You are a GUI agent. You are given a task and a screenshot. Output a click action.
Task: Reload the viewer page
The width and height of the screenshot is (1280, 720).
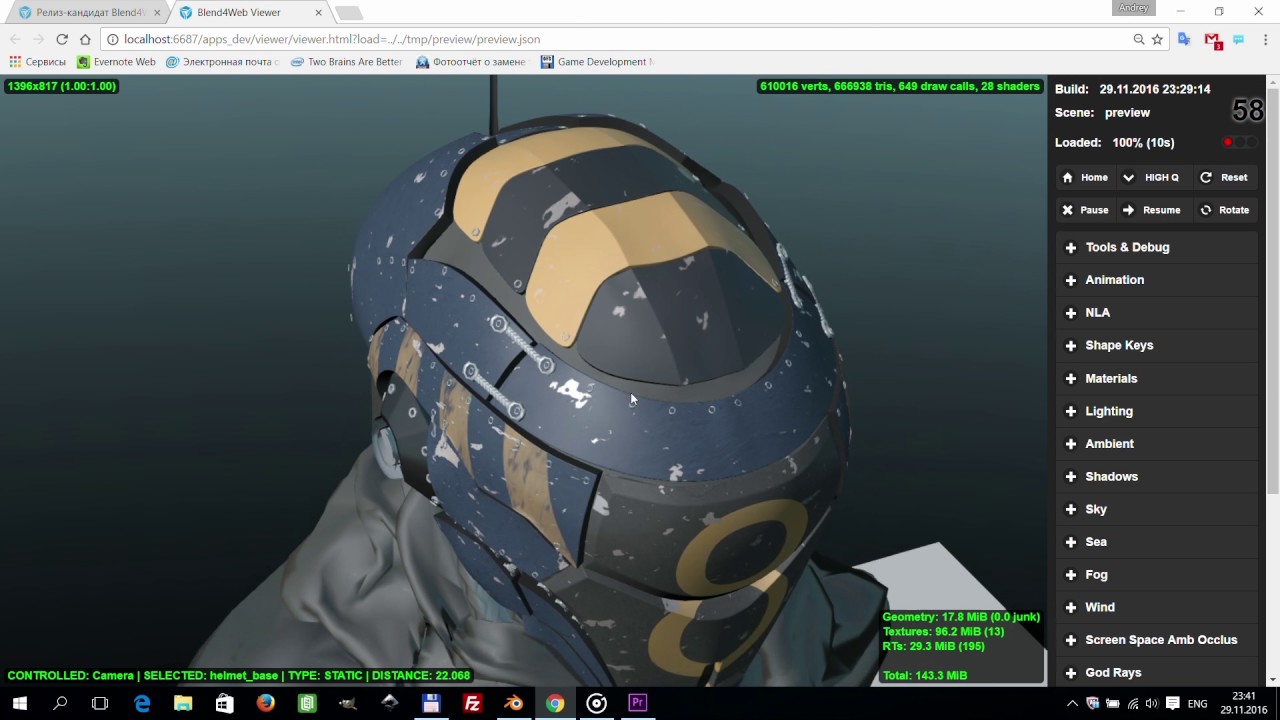[62, 39]
